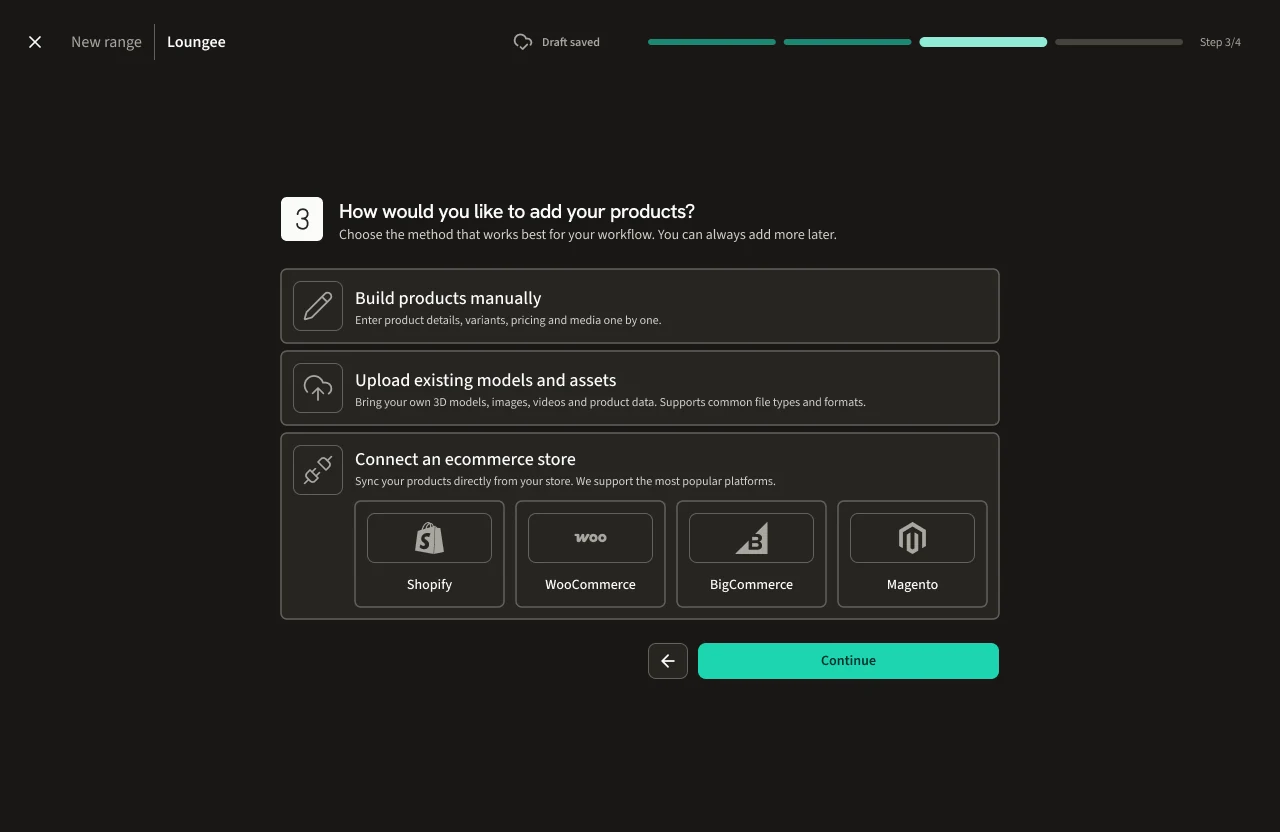Choose Build products manually heading
Viewport: 1280px width, 832px height.
coord(448,298)
